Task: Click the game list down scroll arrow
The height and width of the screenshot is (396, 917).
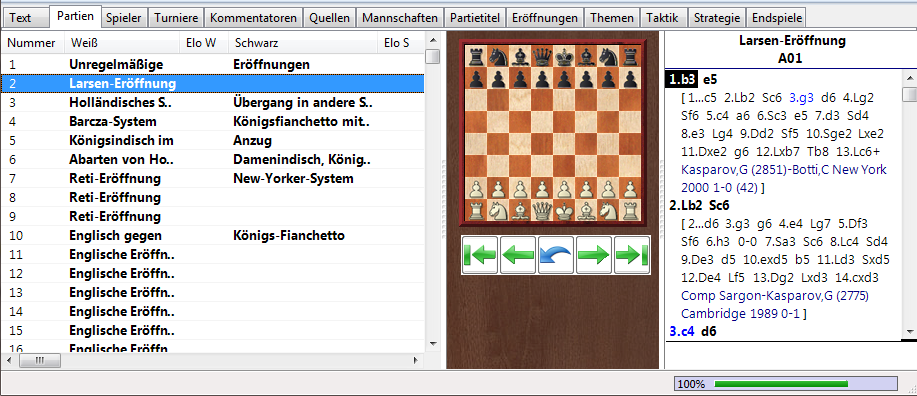Action: [433, 343]
